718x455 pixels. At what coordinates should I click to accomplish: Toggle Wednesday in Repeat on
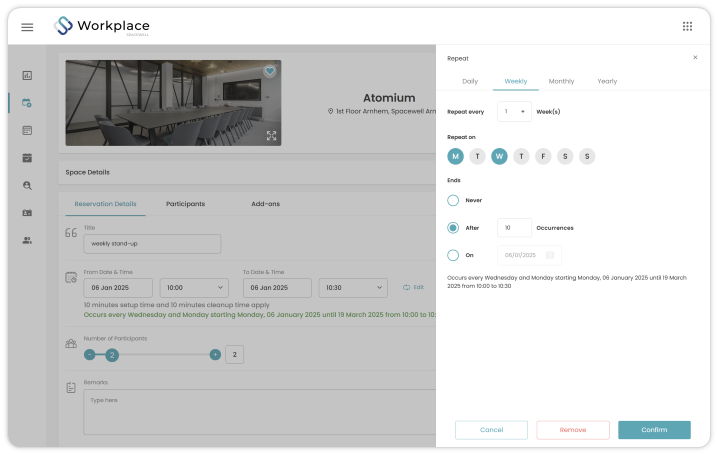tap(499, 157)
